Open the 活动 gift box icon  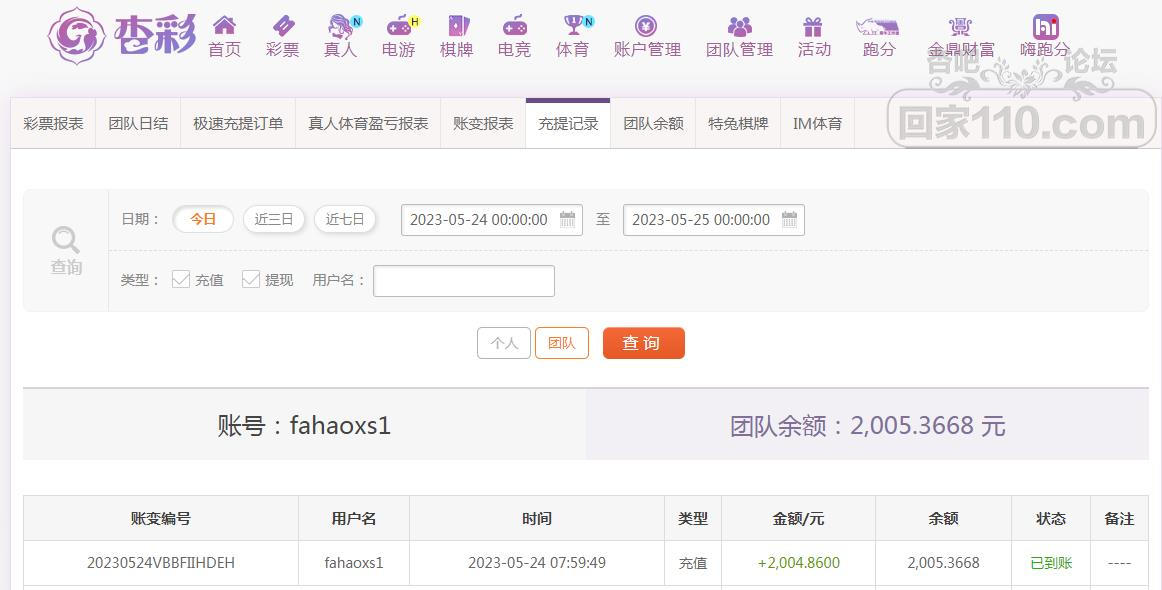(x=813, y=26)
